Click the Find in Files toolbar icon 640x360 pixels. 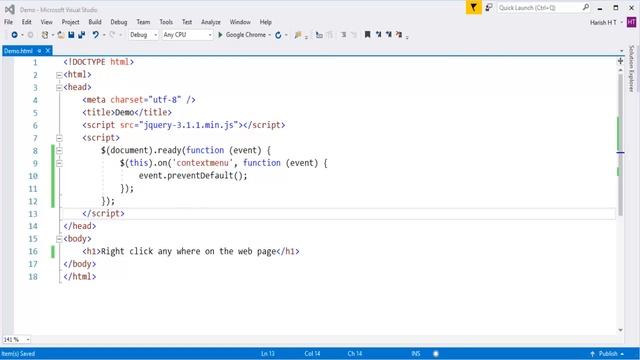pos(298,35)
